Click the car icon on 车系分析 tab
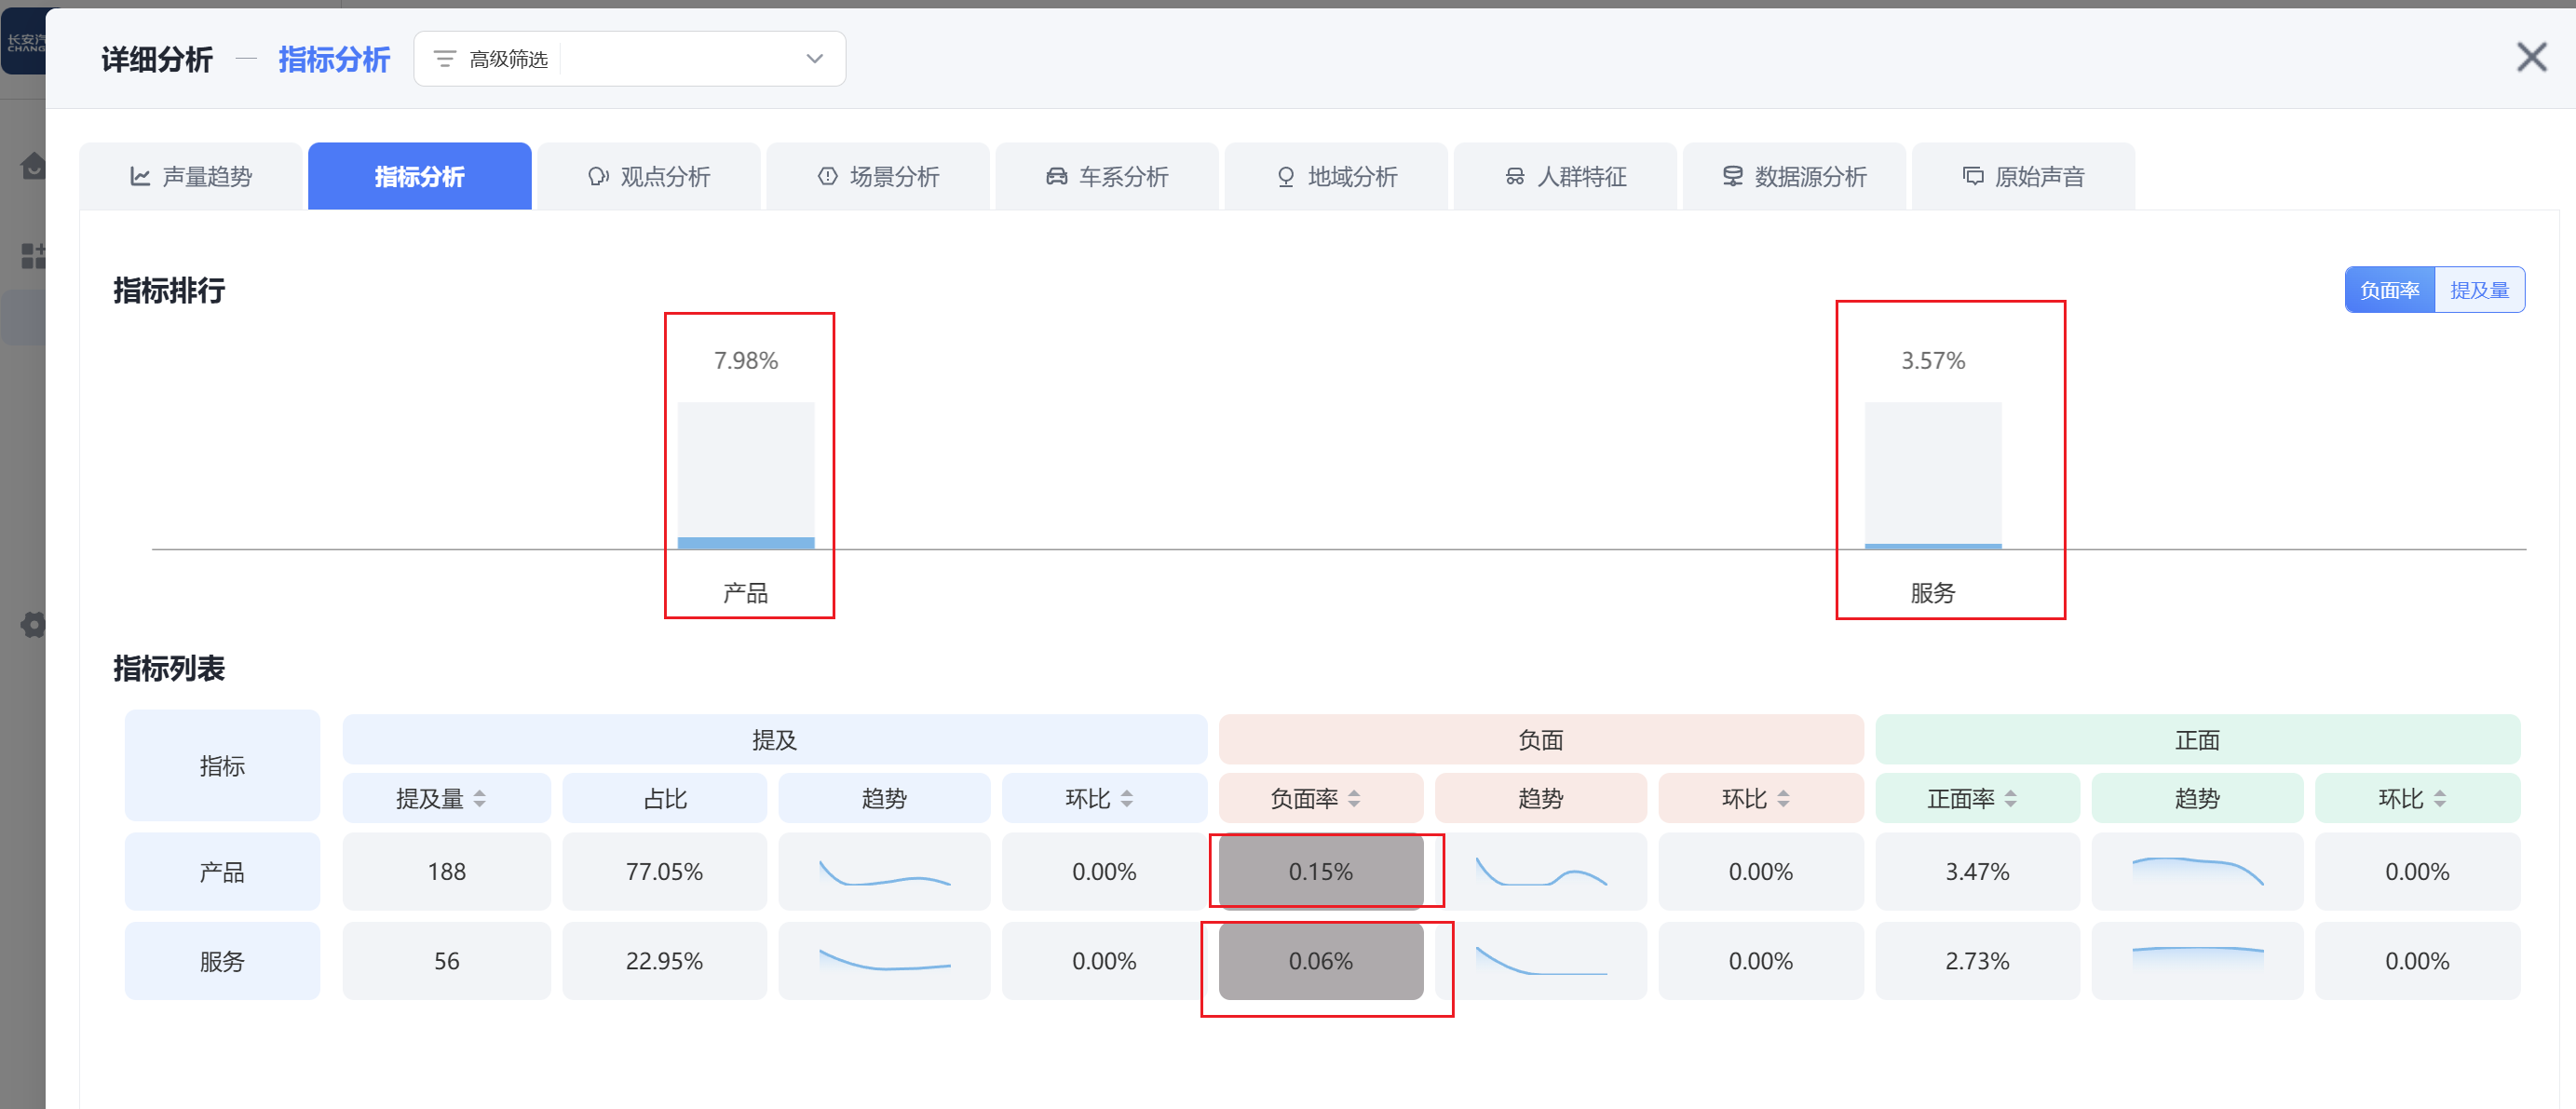 [x=1056, y=177]
